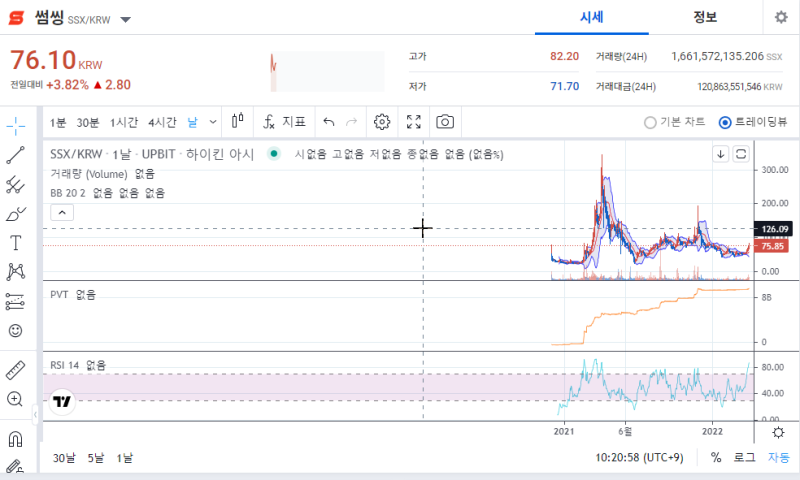Viewport: 800px width, 480px height.
Task: Select the 4시간 interval
Action: (162, 122)
